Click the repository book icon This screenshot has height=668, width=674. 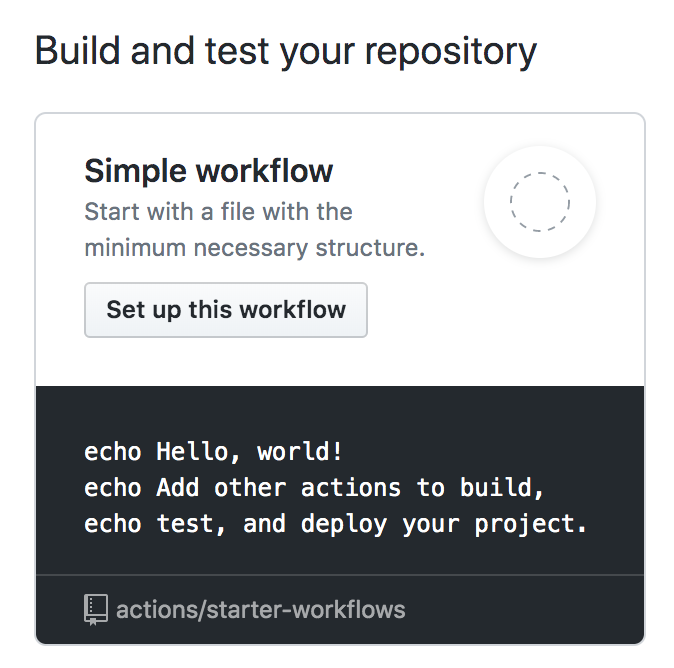pos(96,608)
